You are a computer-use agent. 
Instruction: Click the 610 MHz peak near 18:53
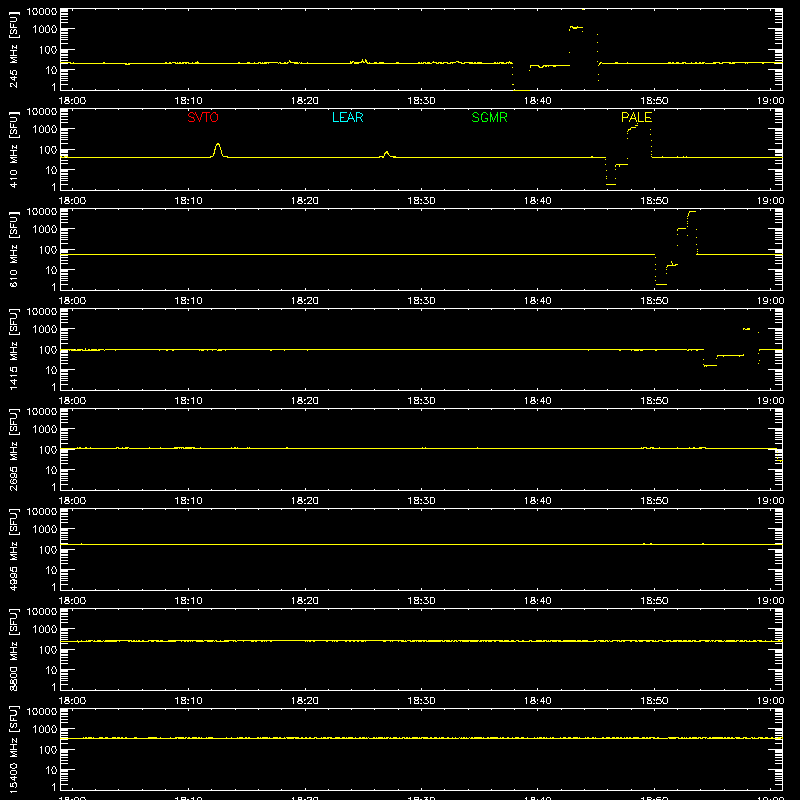[692, 212]
